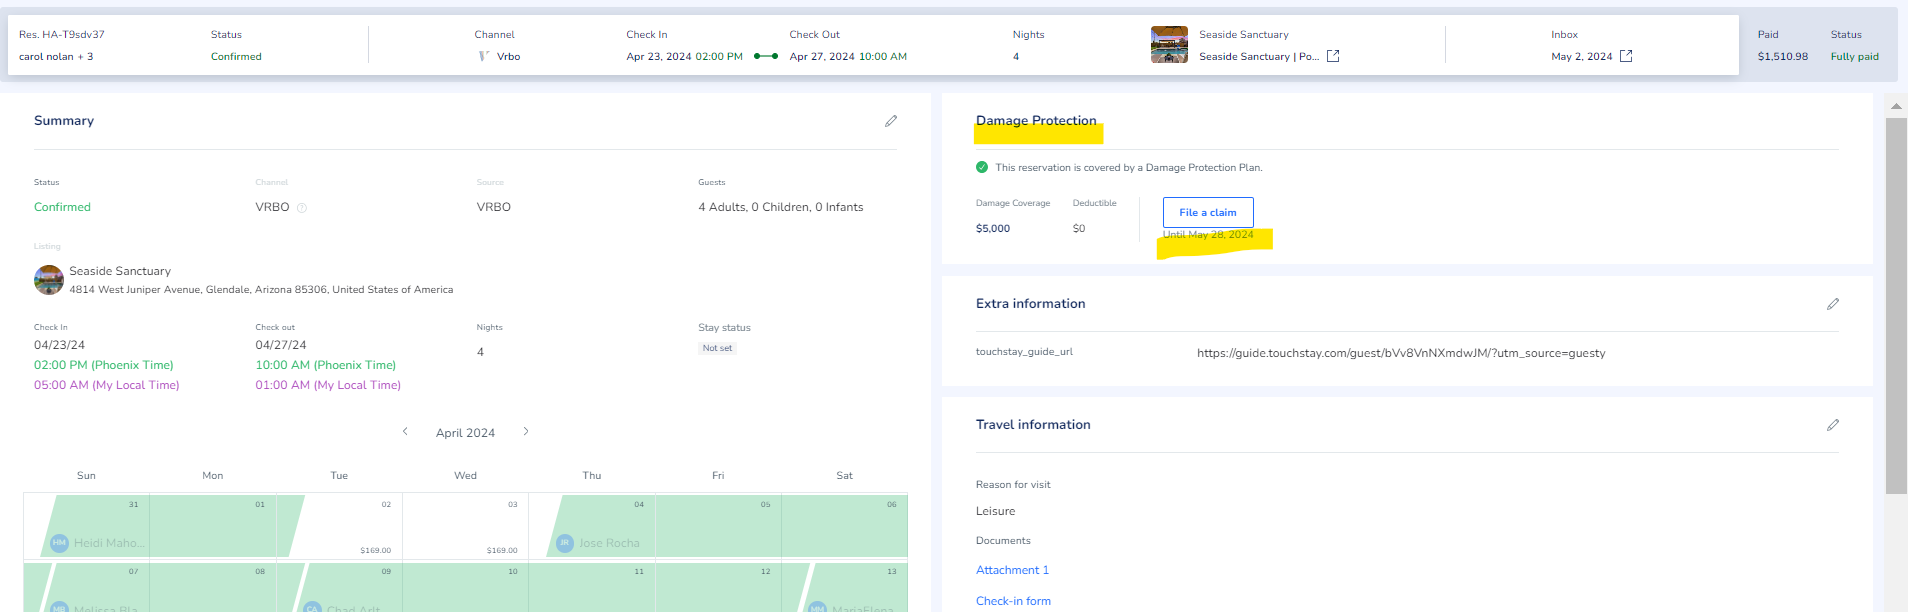
Task: Click check-out time 01:00 AM (My Local Time)
Action: pos(328,385)
